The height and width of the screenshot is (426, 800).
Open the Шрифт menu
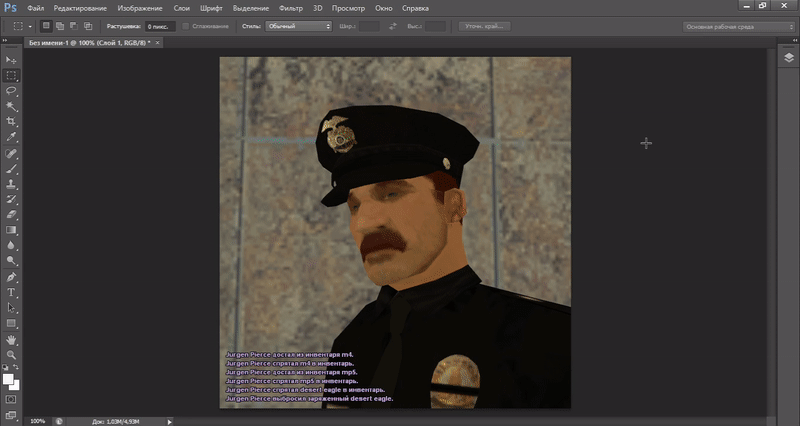(x=211, y=8)
